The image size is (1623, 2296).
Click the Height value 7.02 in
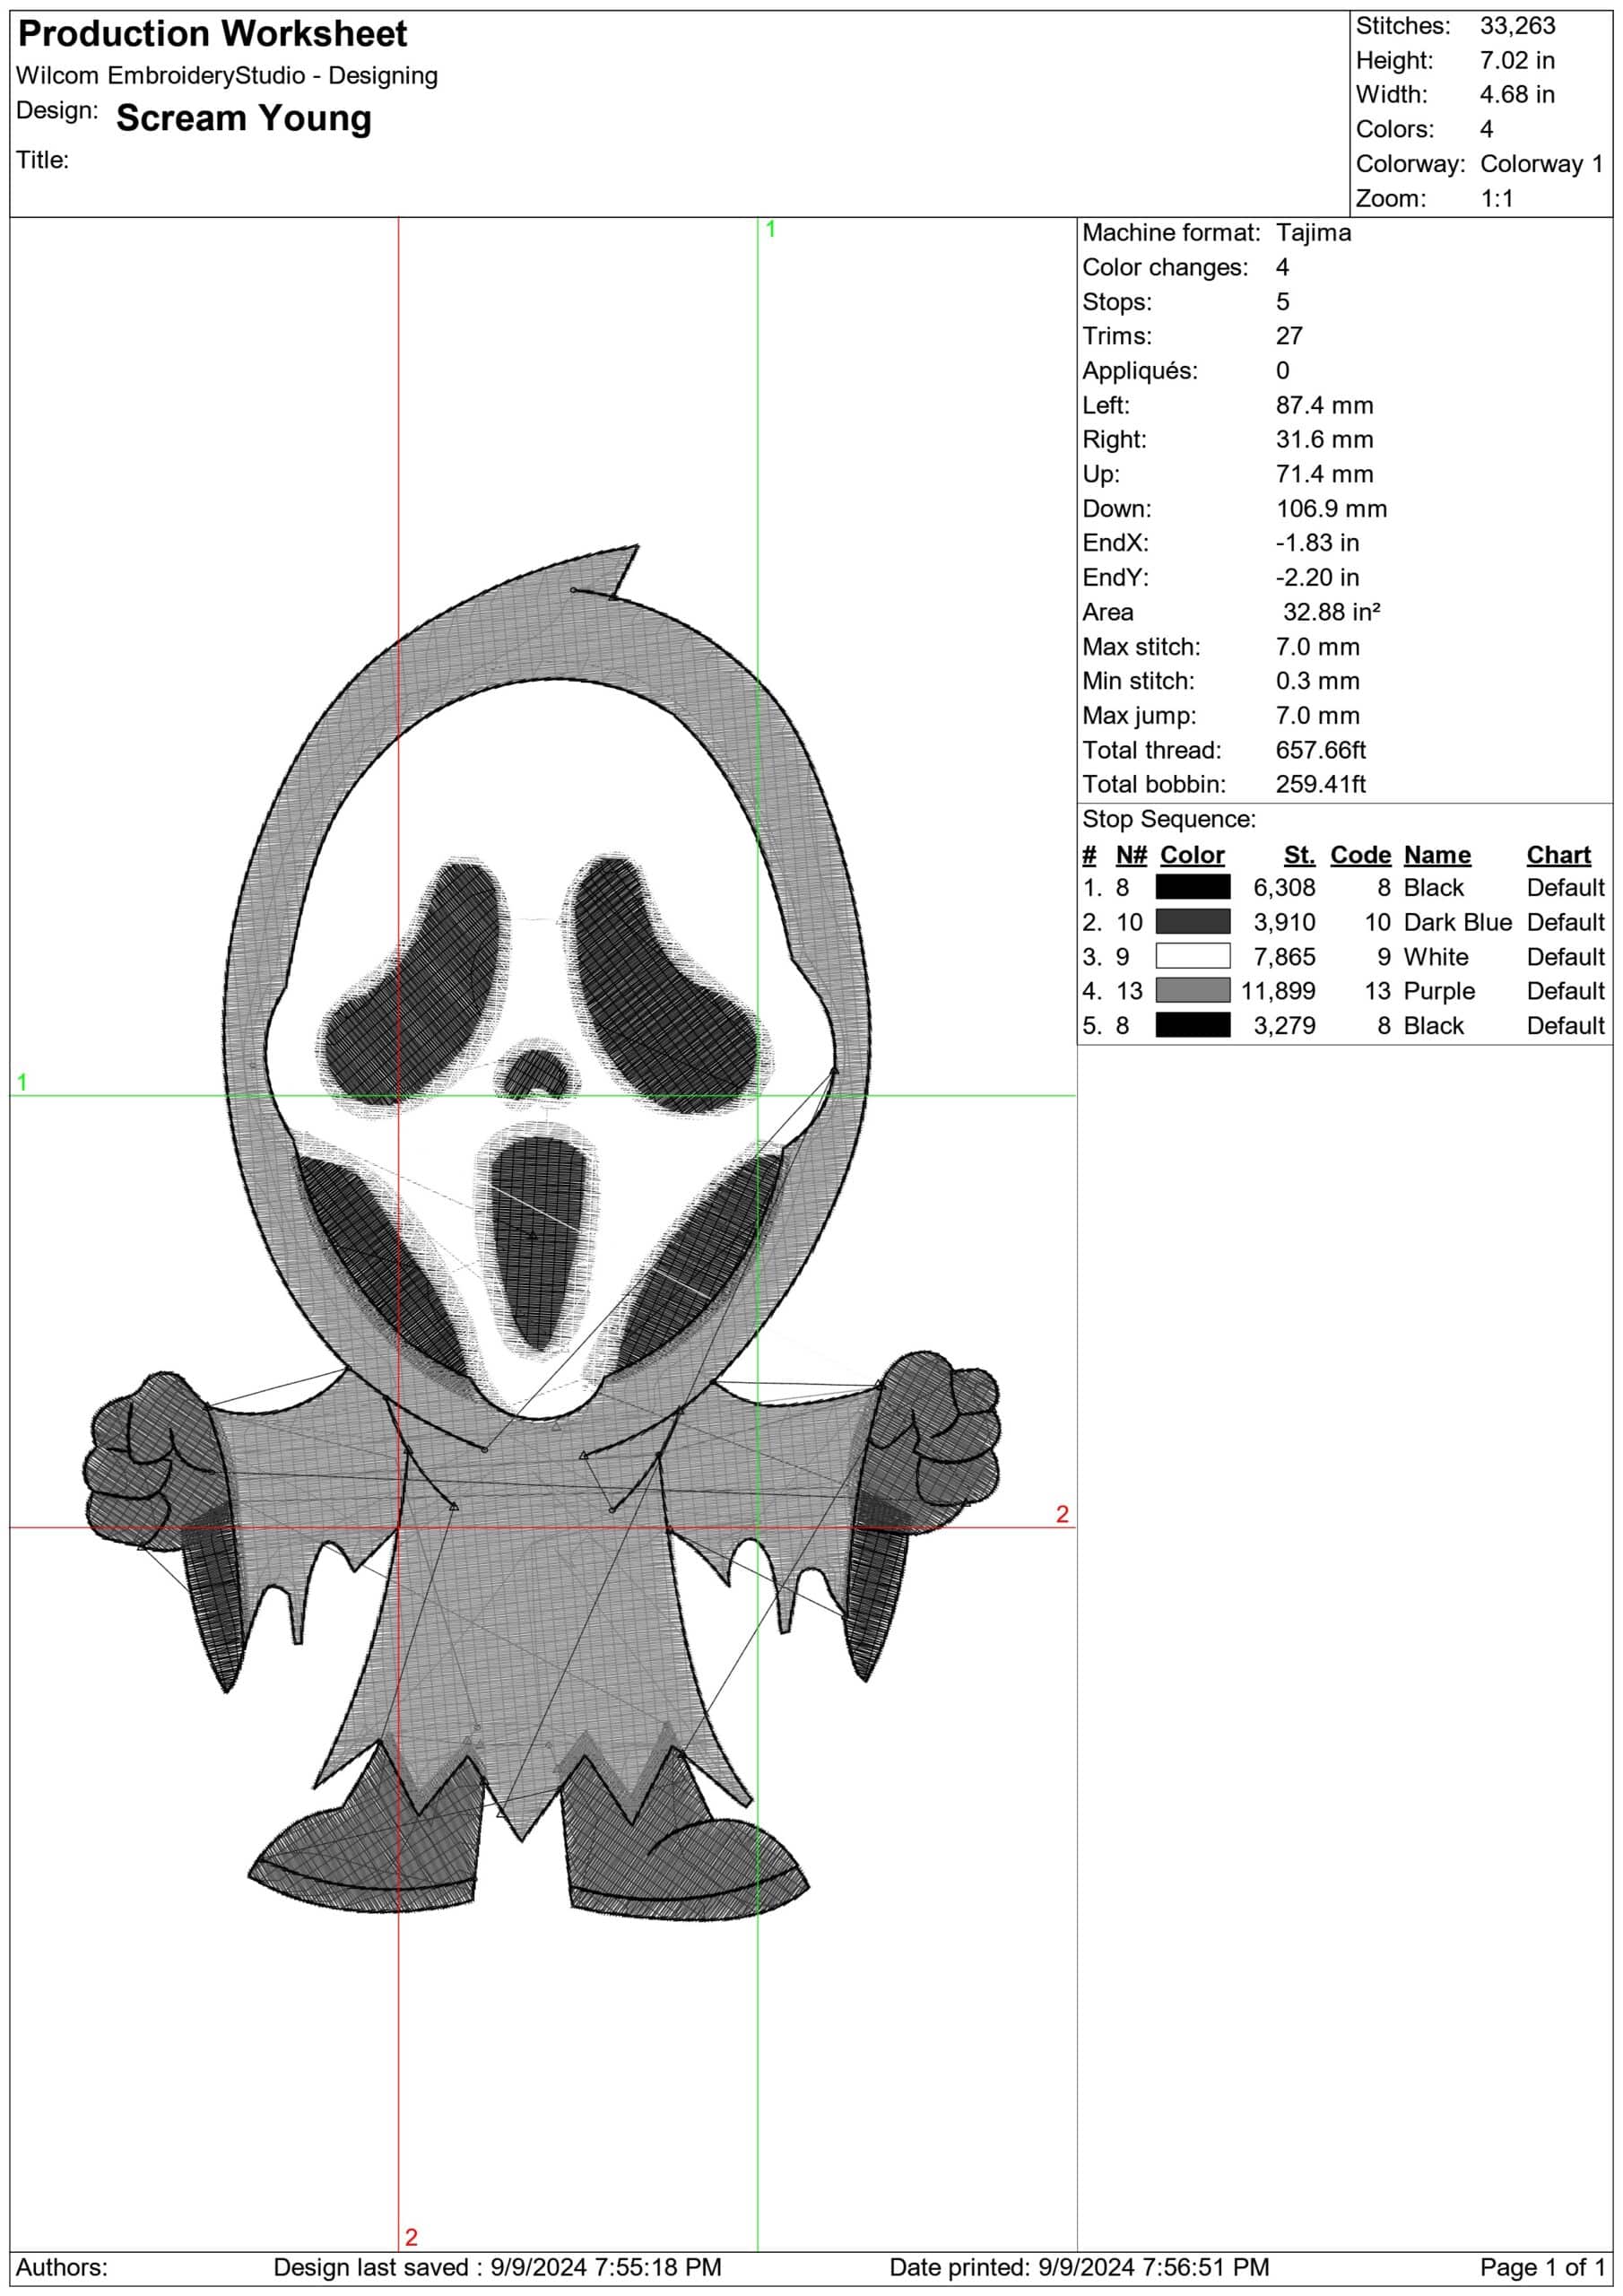[x=1517, y=60]
